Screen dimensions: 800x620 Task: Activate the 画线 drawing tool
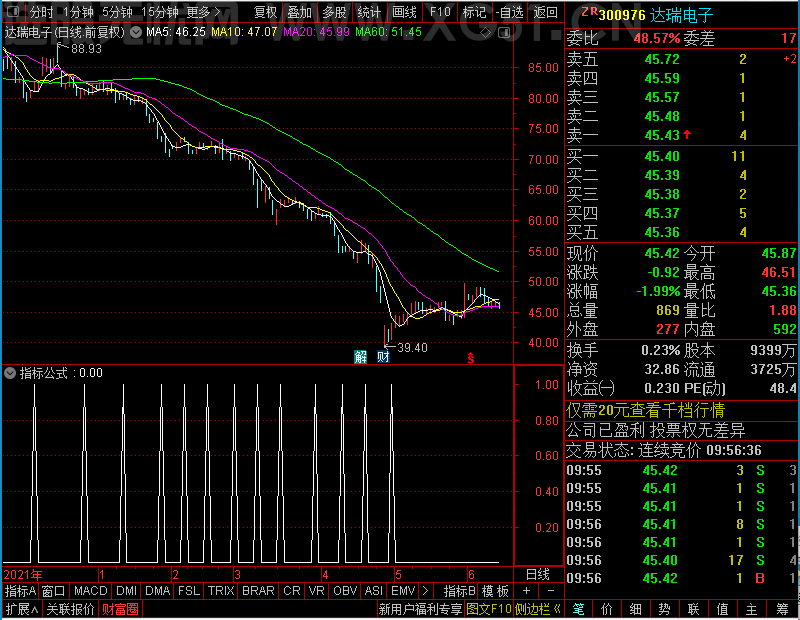(404, 12)
